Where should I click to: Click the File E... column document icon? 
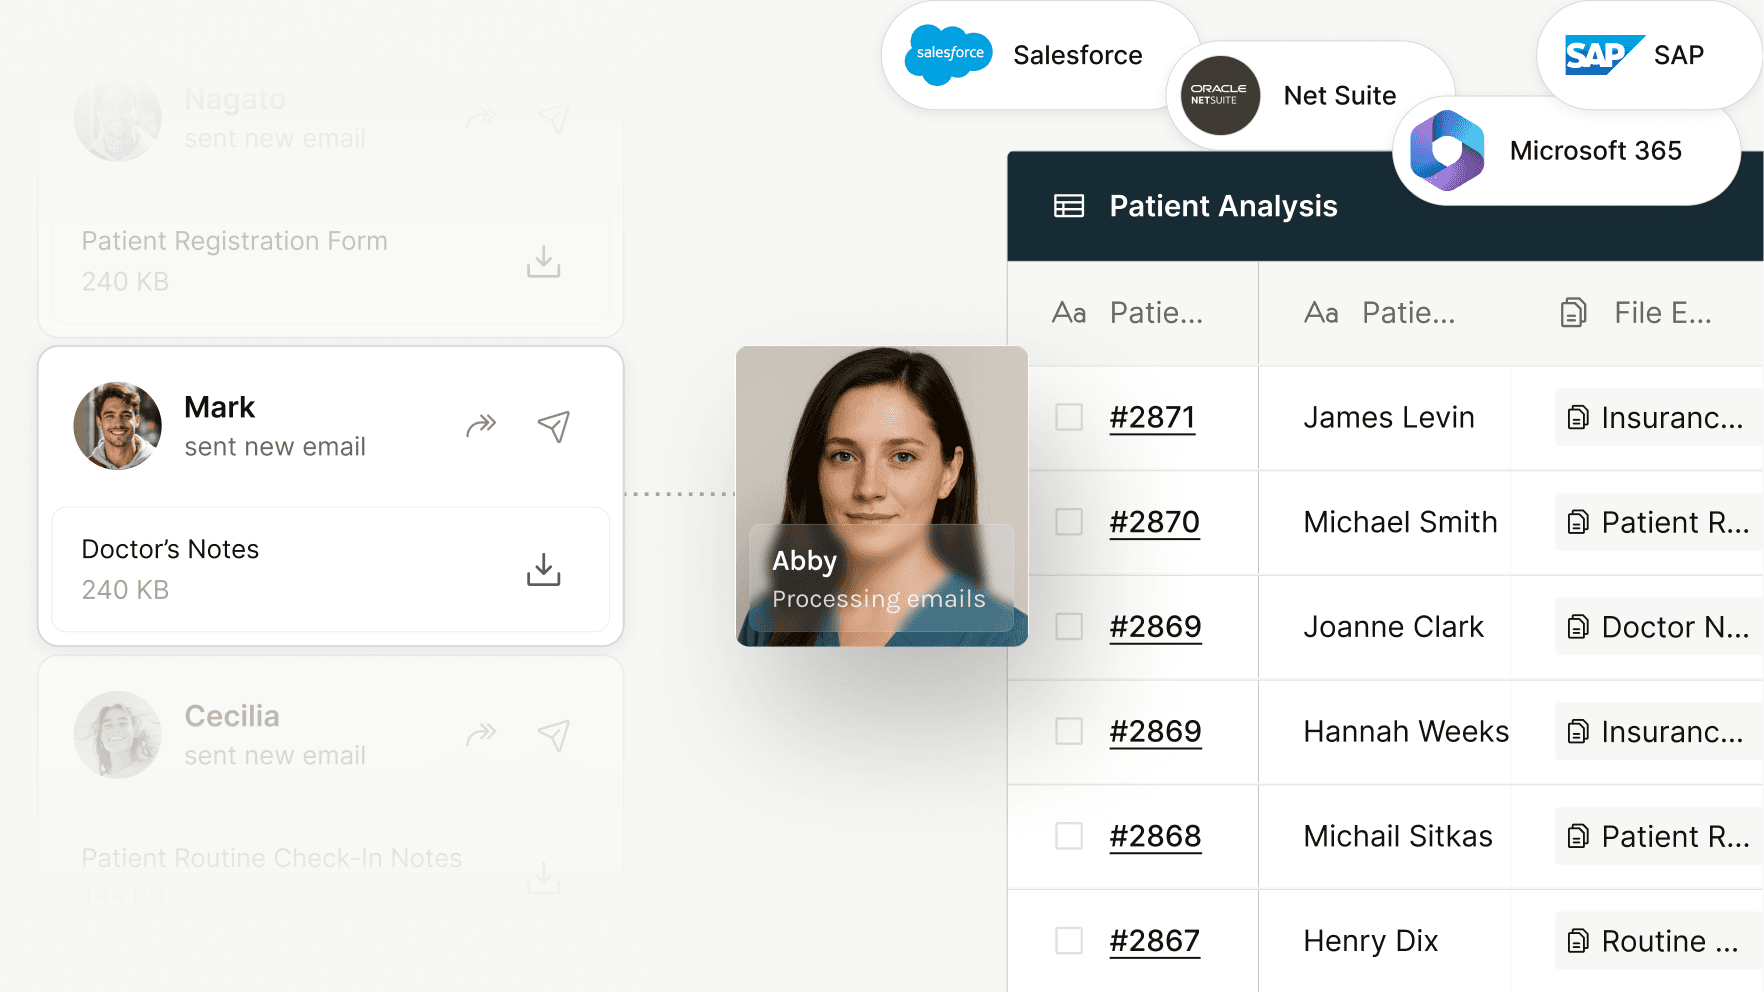tap(1573, 313)
